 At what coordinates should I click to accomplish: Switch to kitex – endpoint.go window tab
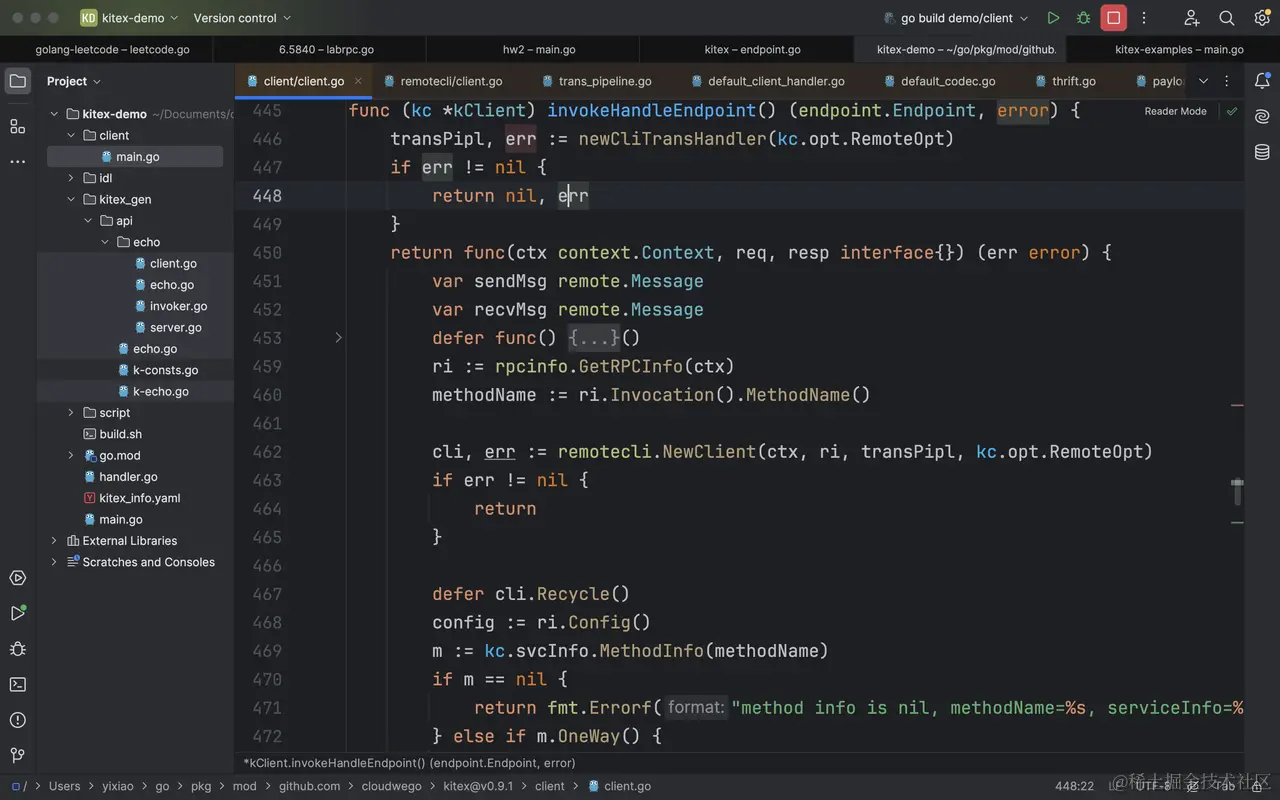coord(752,49)
